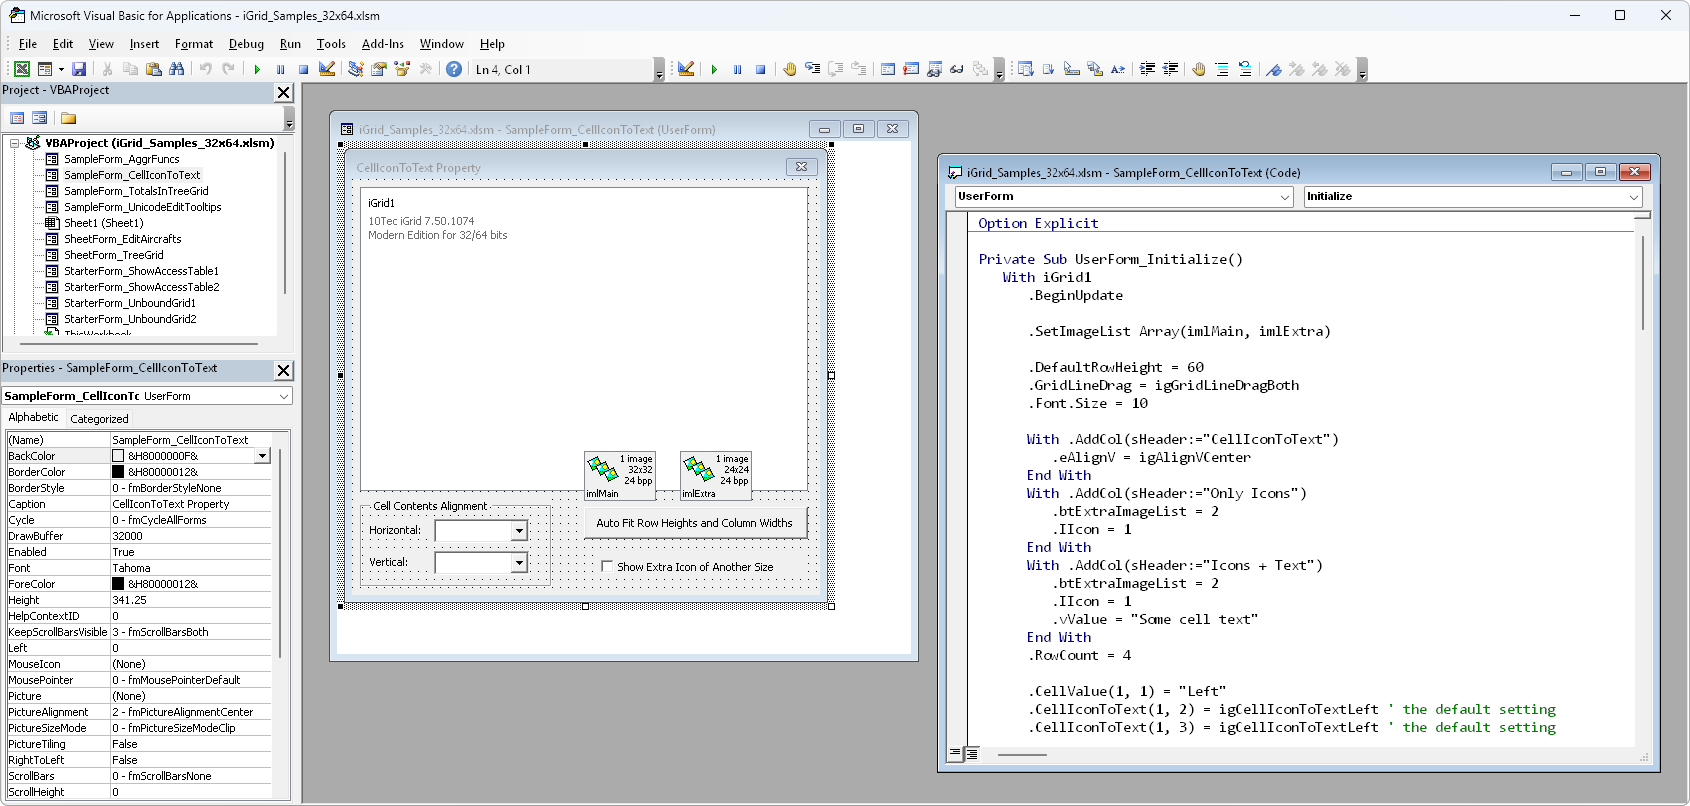The width and height of the screenshot is (1690, 806).
Task: Select SheetForm_TreeGrid in the project tree
Action: click(113, 255)
